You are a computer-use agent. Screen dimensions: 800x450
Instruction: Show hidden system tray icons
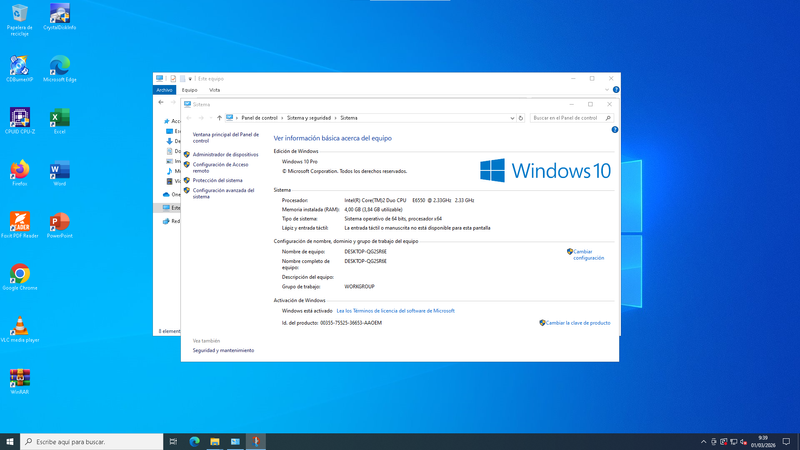pyautogui.click(x=703, y=442)
